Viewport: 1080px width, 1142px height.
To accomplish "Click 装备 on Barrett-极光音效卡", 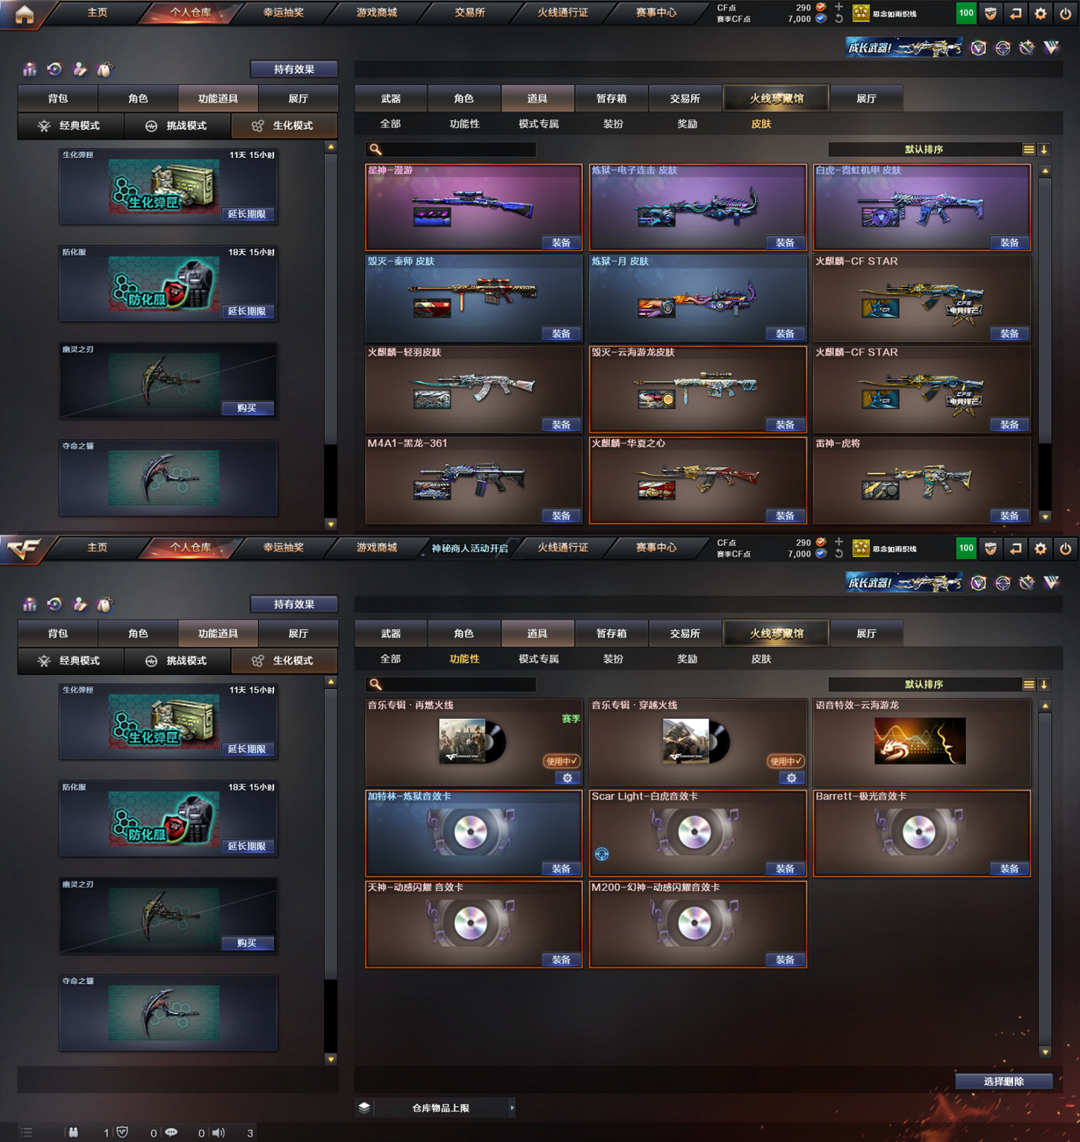I will [1010, 869].
